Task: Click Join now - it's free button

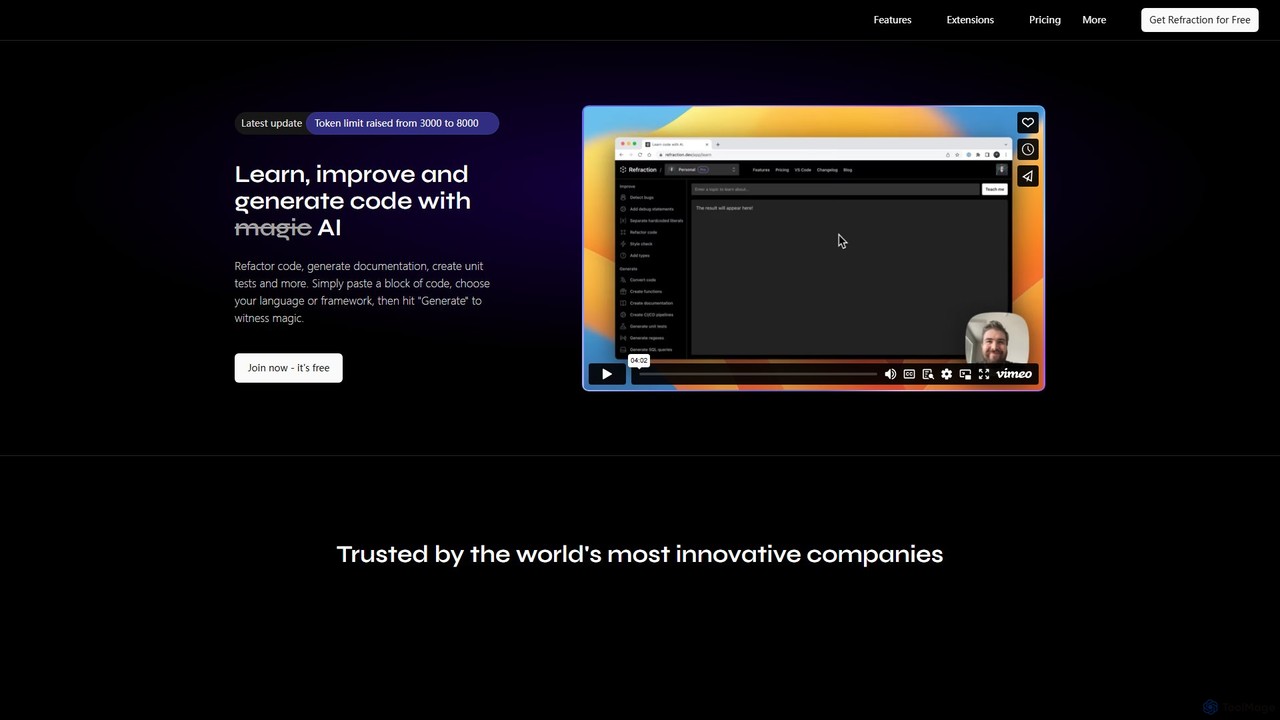Action: (x=289, y=368)
